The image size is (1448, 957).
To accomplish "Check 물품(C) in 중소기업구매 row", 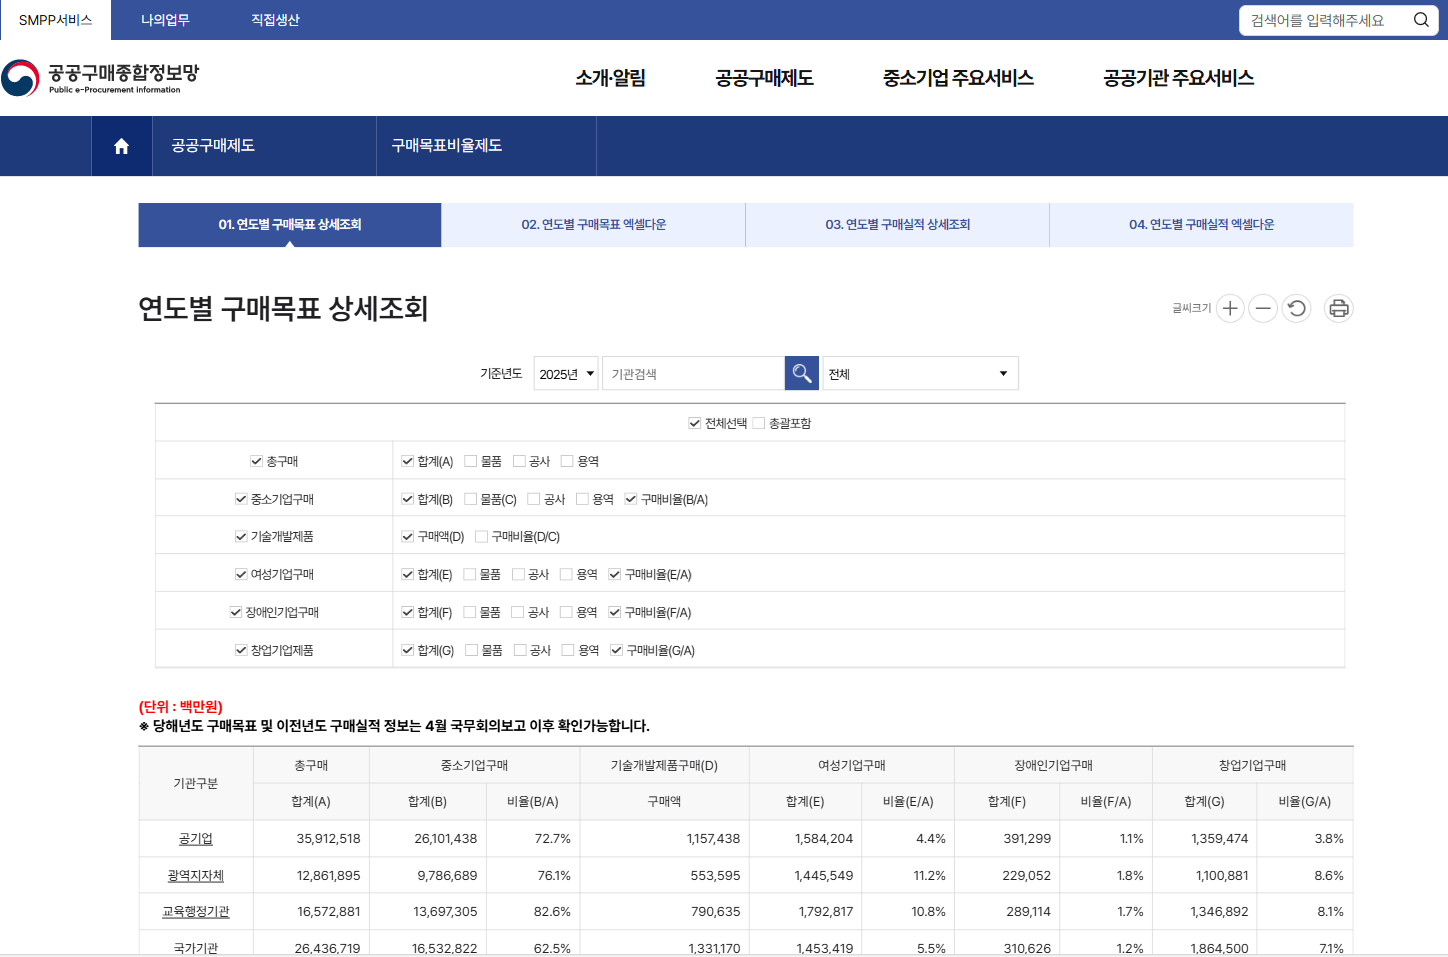I will tap(470, 499).
